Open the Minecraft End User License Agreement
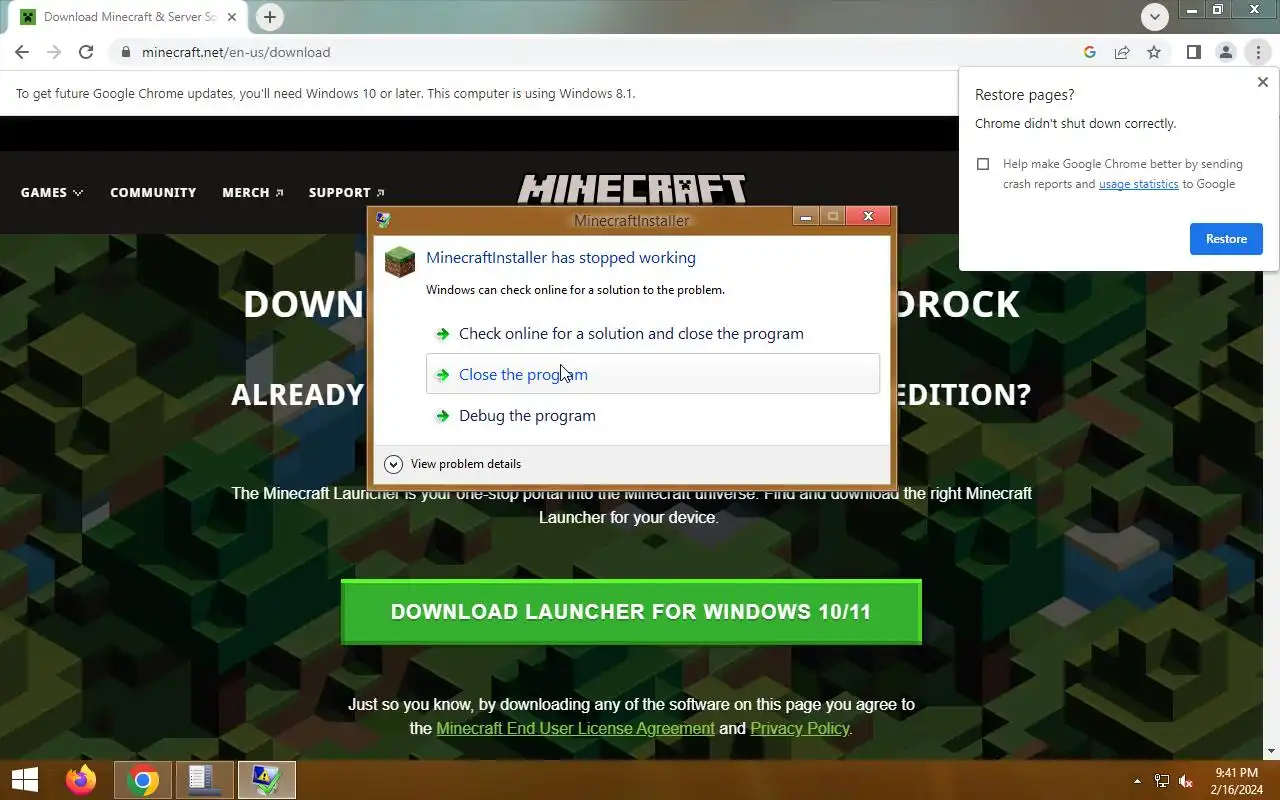The image size is (1280, 800). pyautogui.click(x=575, y=728)
